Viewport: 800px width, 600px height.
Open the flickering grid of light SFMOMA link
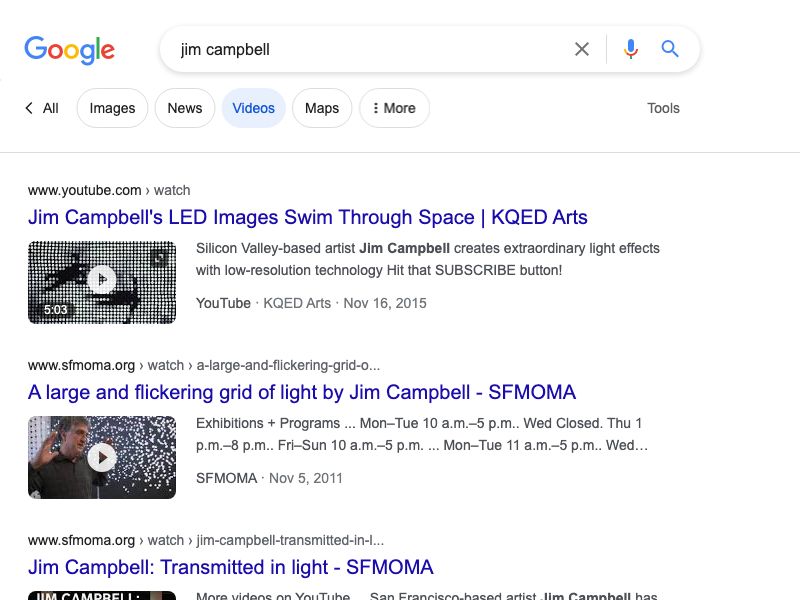[302, 392]
